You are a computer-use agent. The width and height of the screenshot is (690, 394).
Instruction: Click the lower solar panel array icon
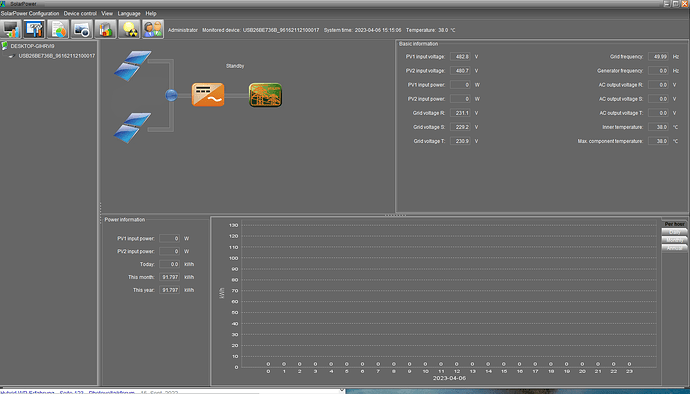(x=132, y=128)
